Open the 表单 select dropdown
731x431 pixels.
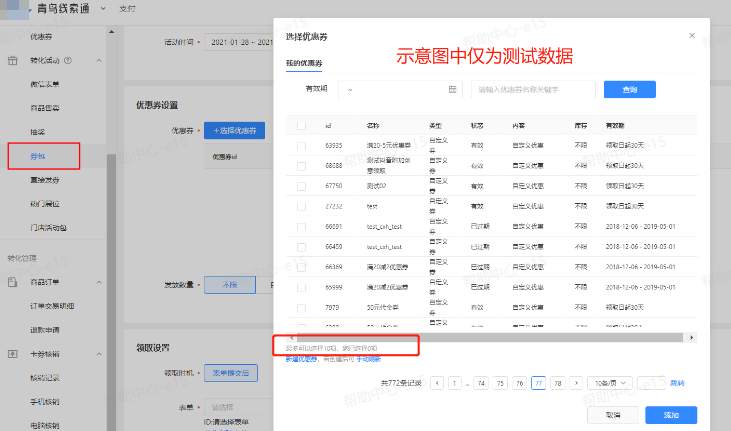(x=239, y=407)
